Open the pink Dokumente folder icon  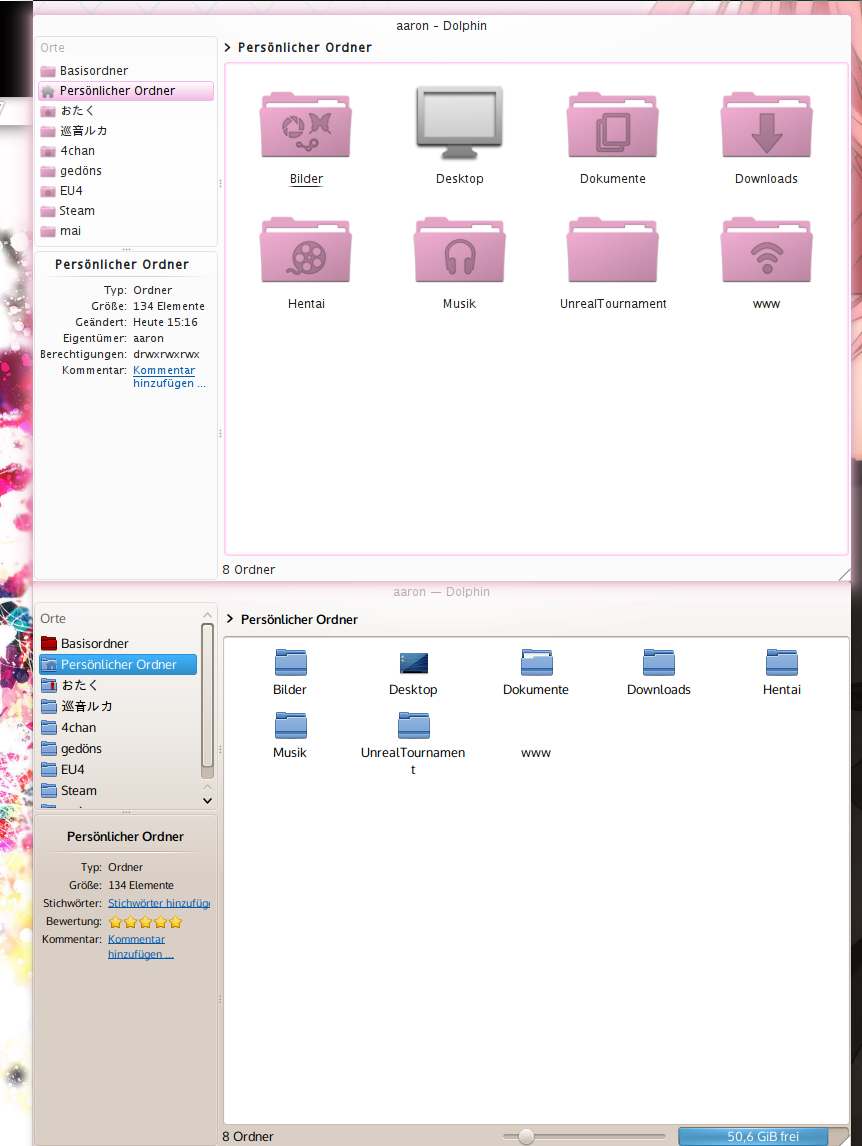pyautogui.click(x=613, y=125)
